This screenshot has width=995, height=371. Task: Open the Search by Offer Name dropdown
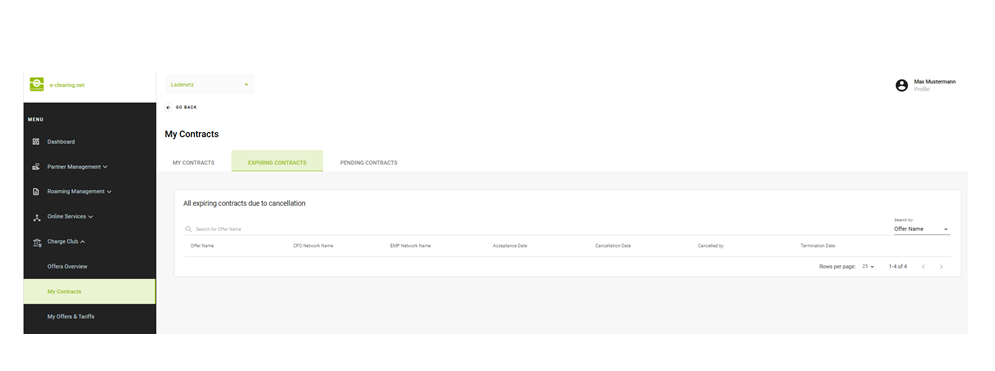pyautogui.click(x=922, y=229)
